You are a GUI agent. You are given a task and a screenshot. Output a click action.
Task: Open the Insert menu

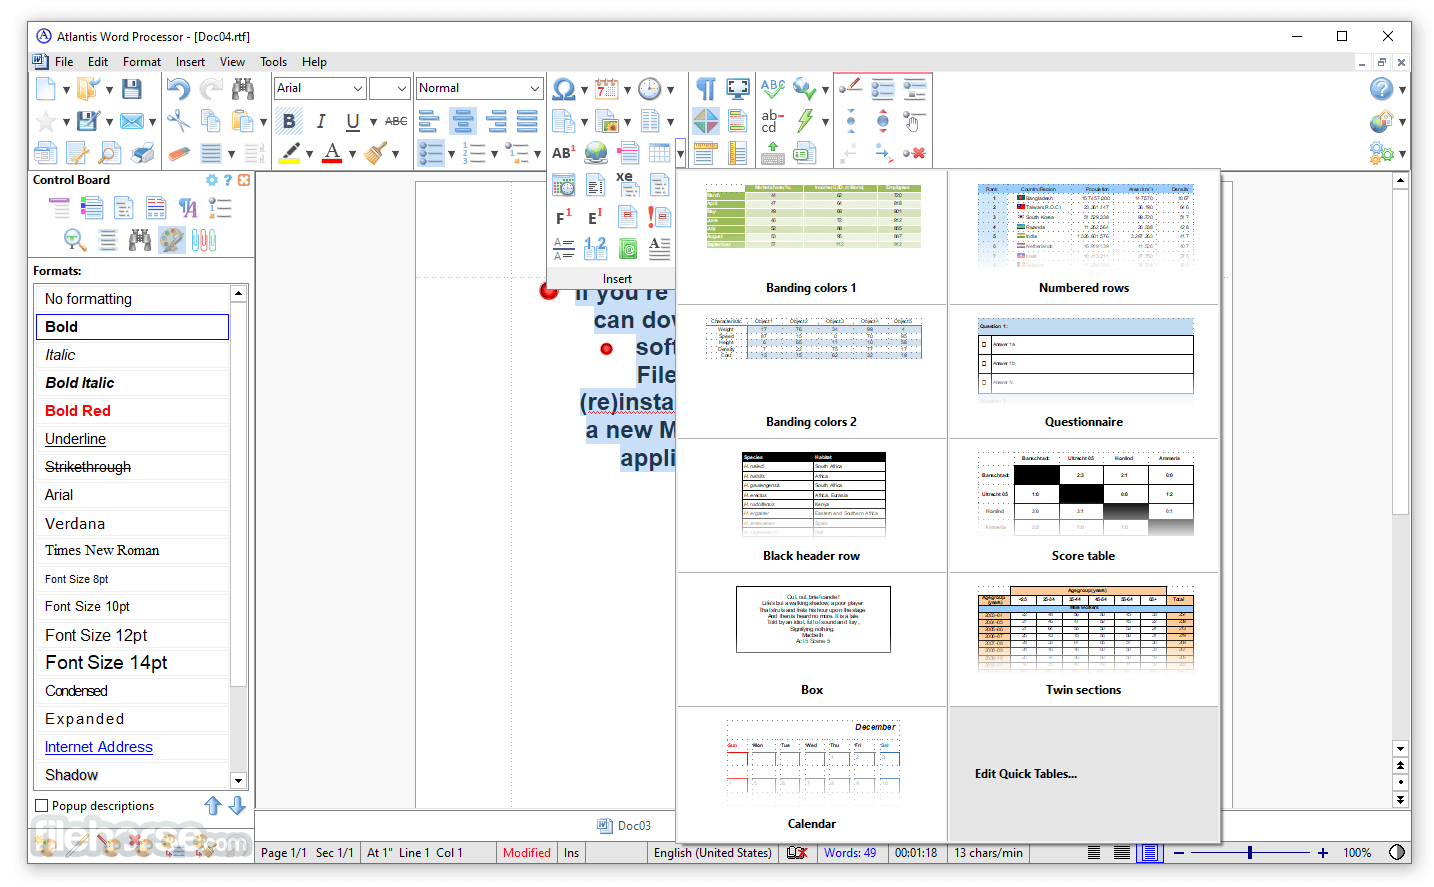190,62
